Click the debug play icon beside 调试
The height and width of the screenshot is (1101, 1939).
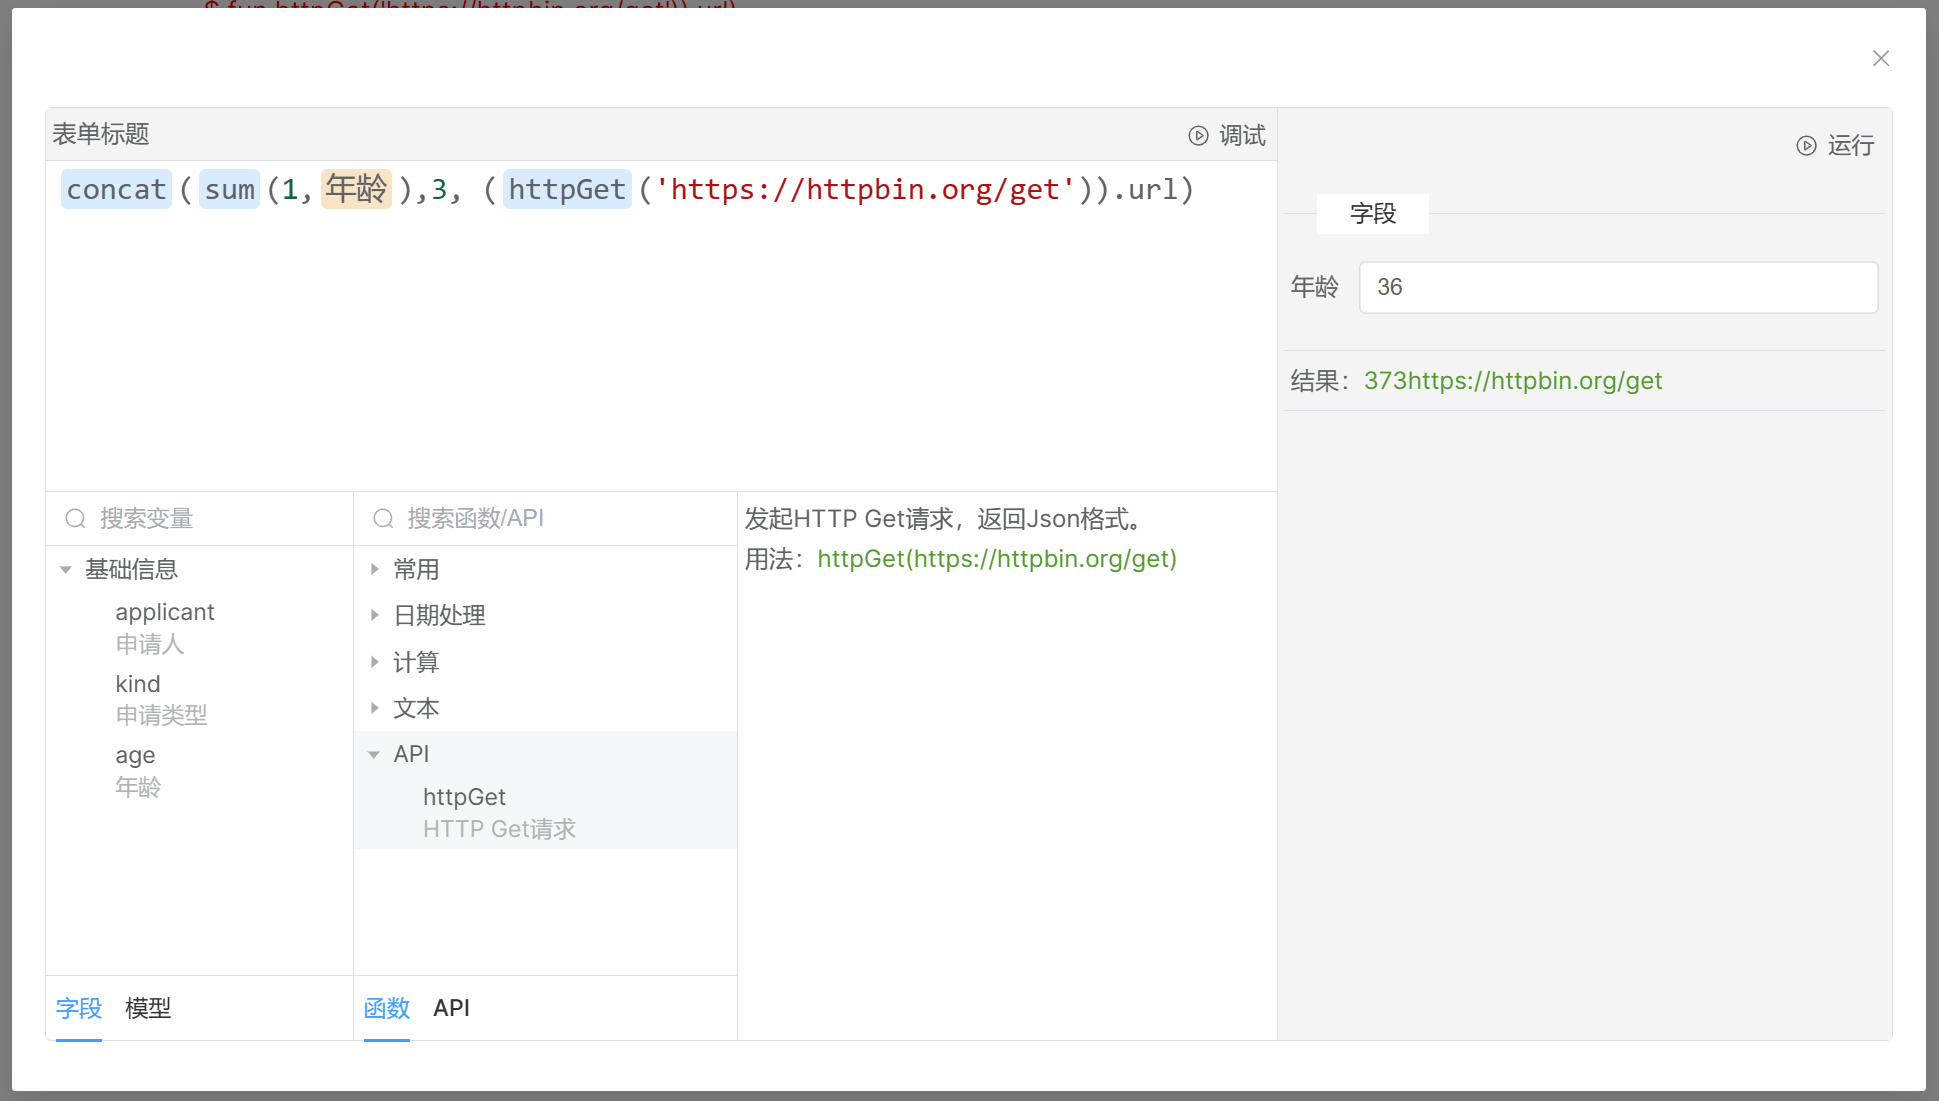[1198, 135]
